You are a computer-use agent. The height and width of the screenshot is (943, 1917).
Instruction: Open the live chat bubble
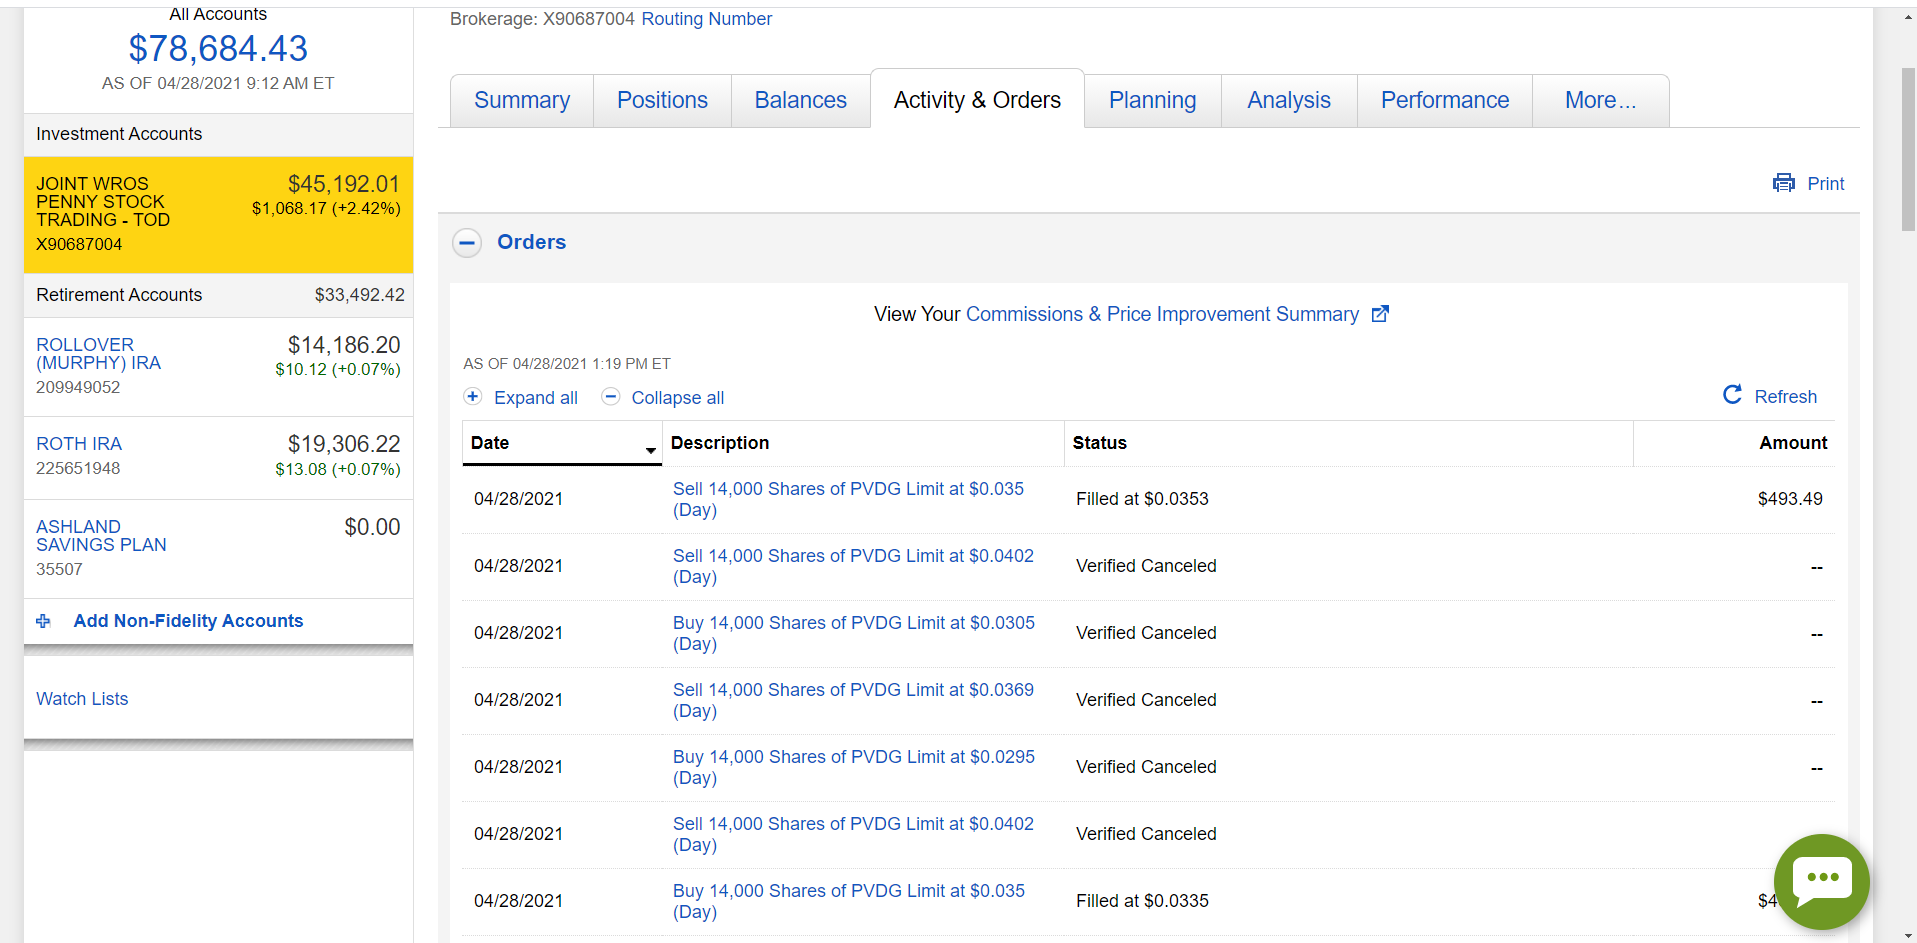pyautogui.click(x=1821, y=881)
